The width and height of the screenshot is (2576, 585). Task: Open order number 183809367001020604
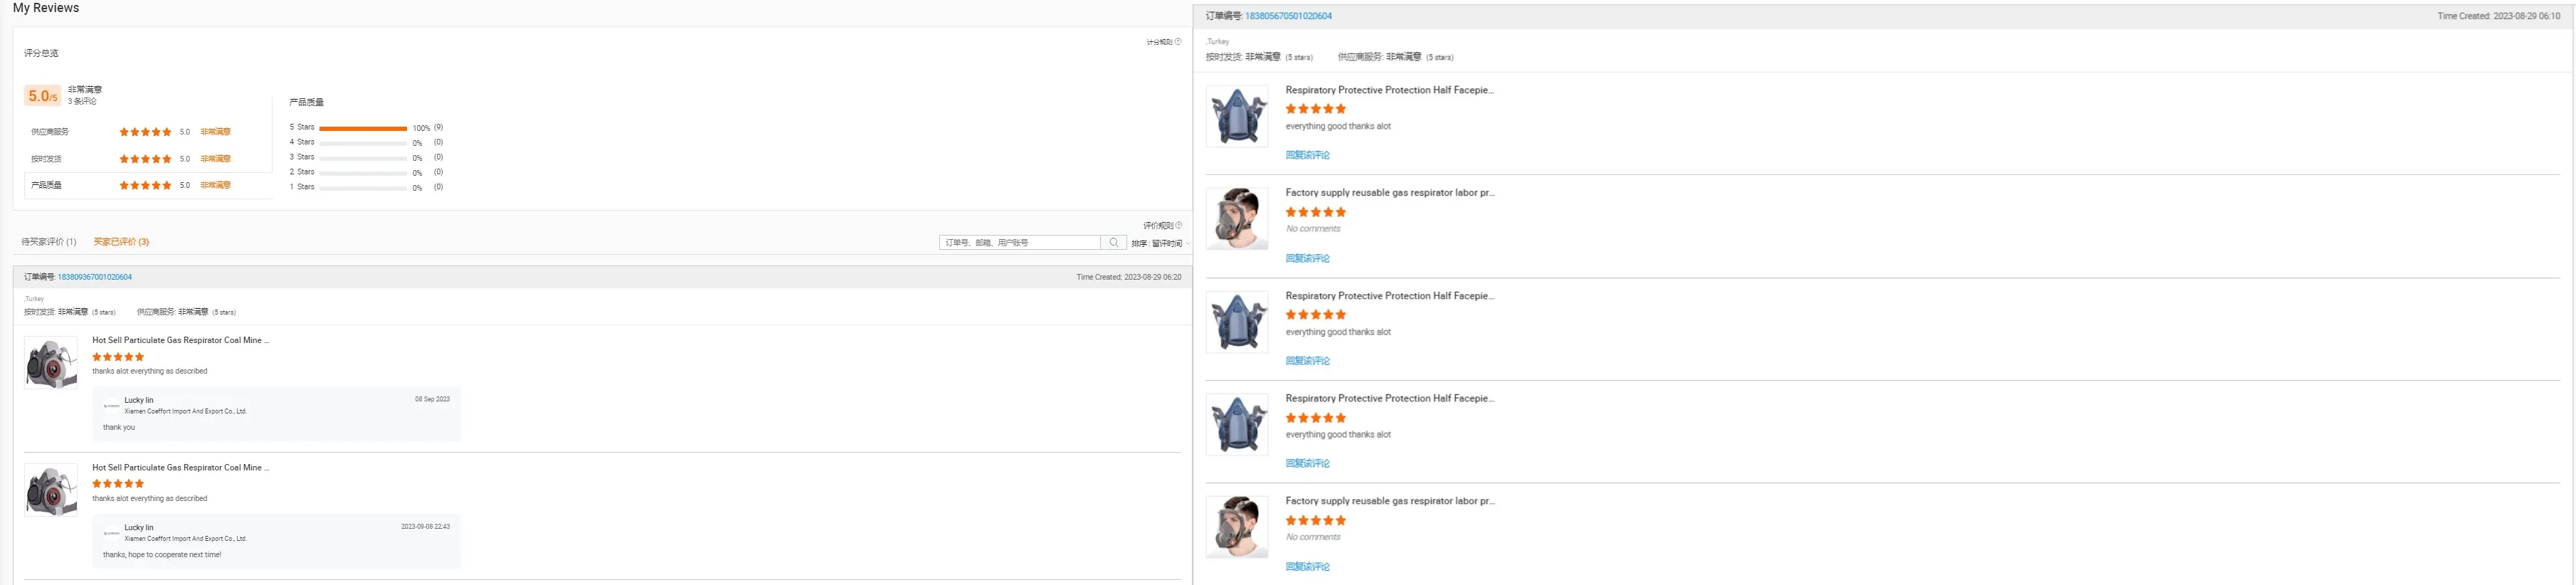94,277
